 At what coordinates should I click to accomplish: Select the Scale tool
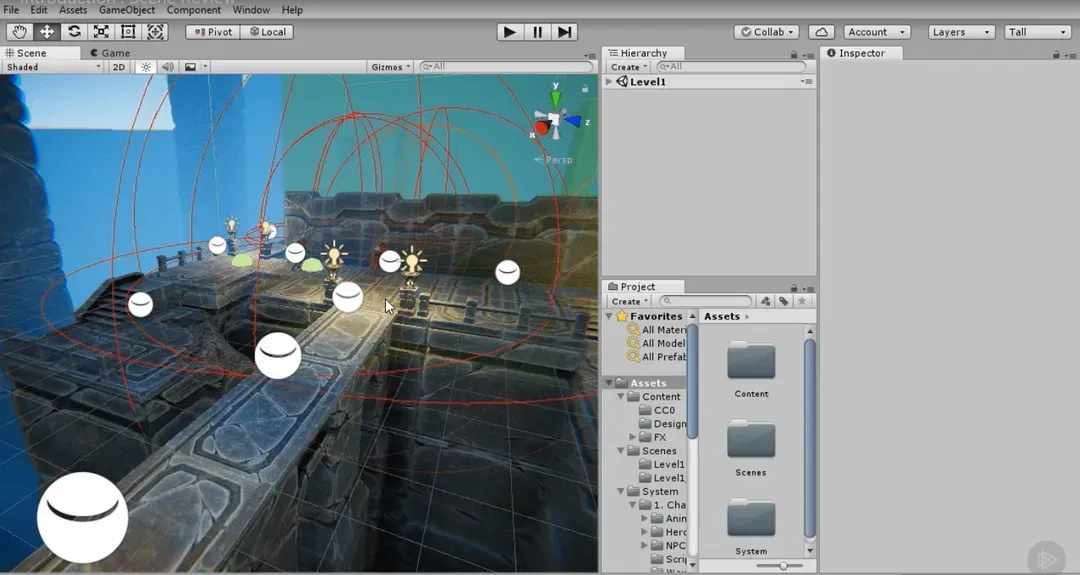coord(101,32)
